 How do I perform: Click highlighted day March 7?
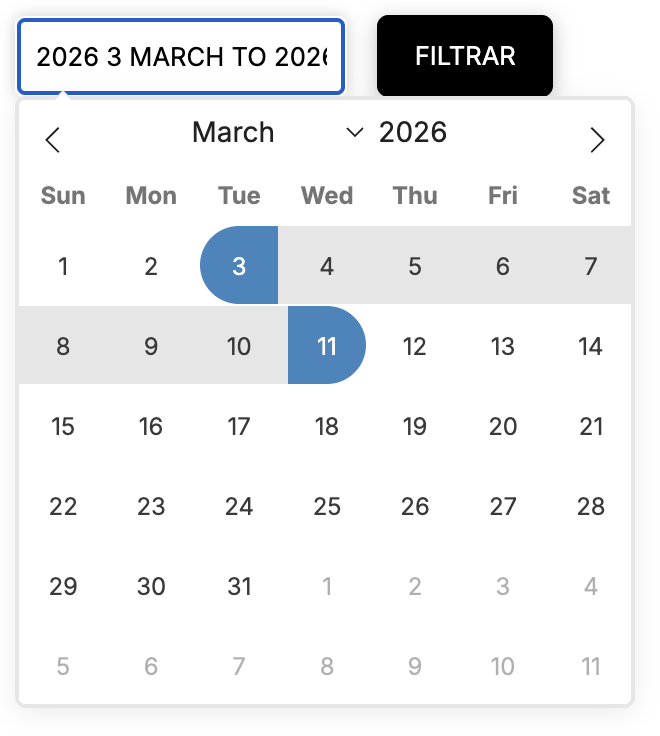click(x=591, y=266)
